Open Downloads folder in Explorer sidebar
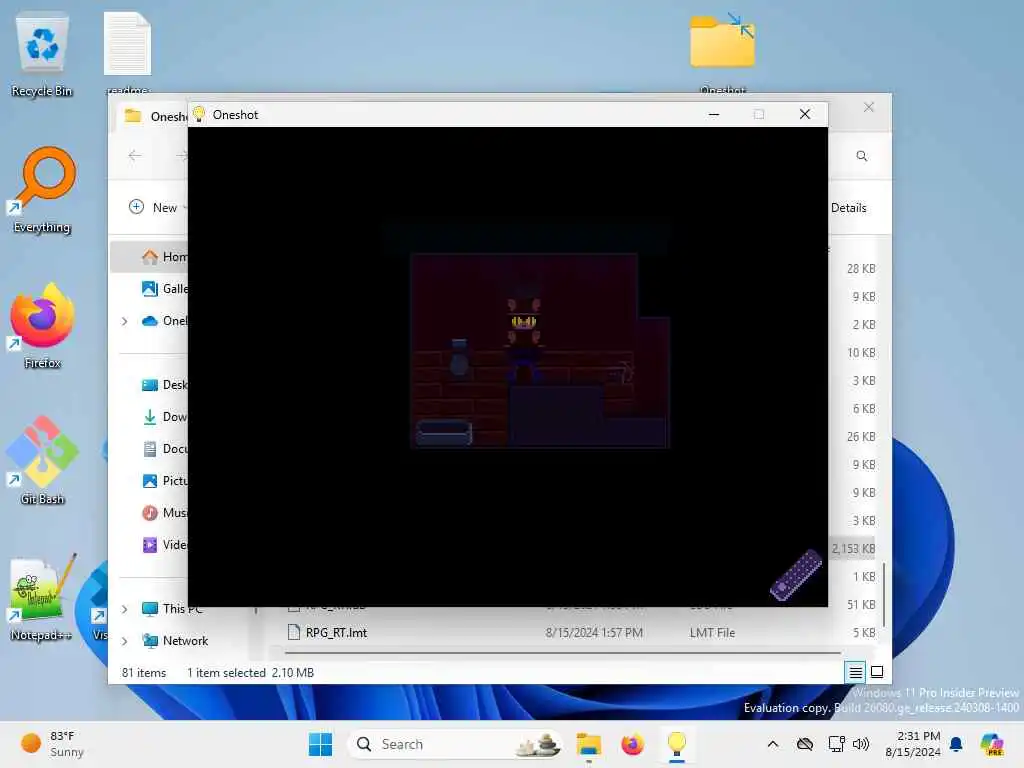 (163, 417)
